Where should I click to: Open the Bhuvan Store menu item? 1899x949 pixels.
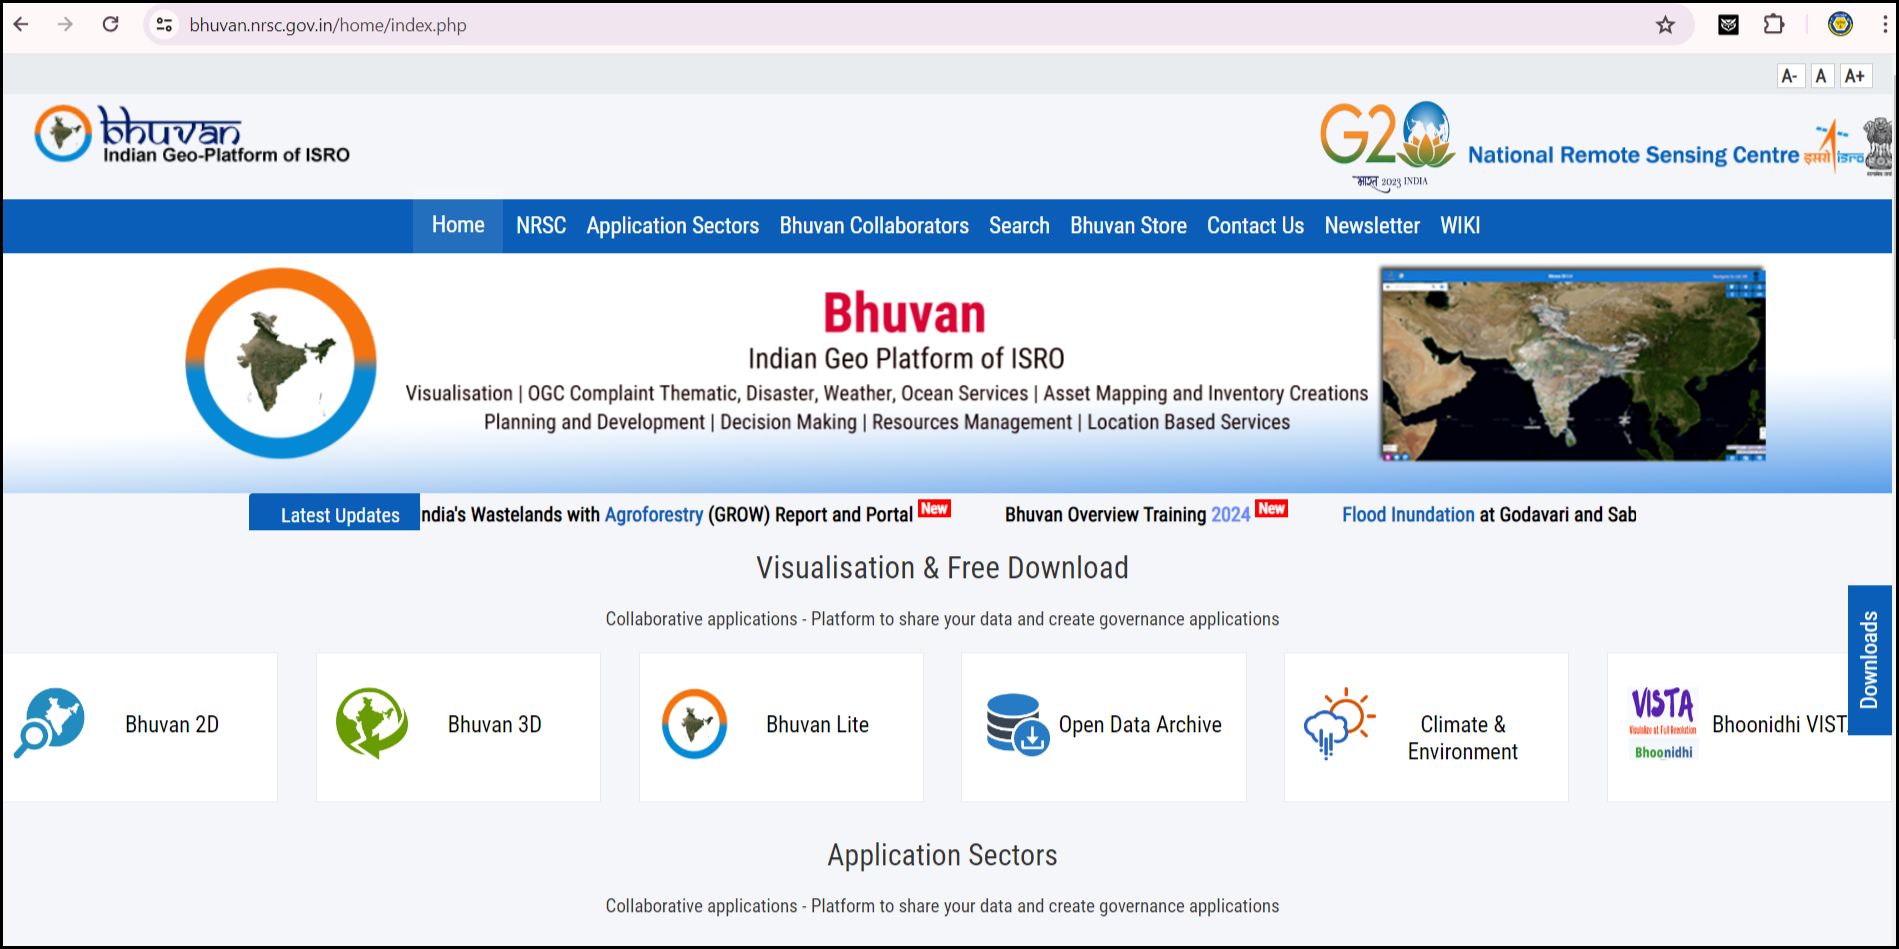tap(1128, 226)
